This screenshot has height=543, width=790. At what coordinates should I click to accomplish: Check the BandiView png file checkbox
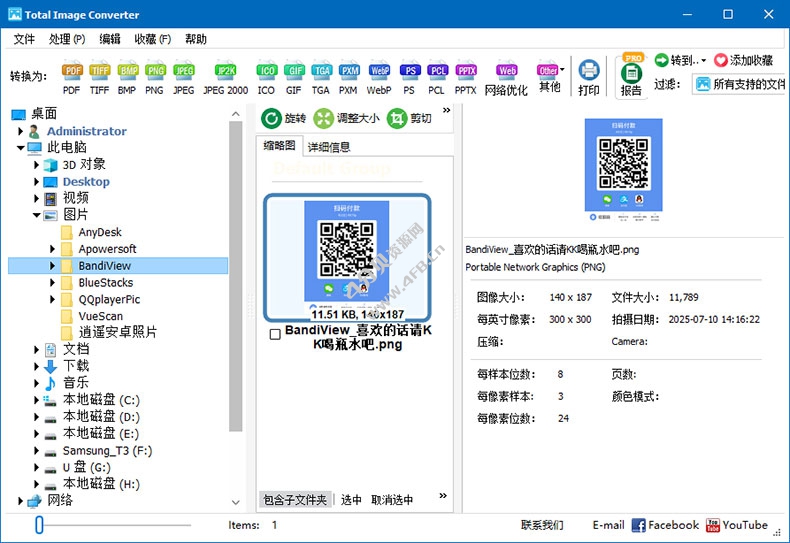[275, 334]
